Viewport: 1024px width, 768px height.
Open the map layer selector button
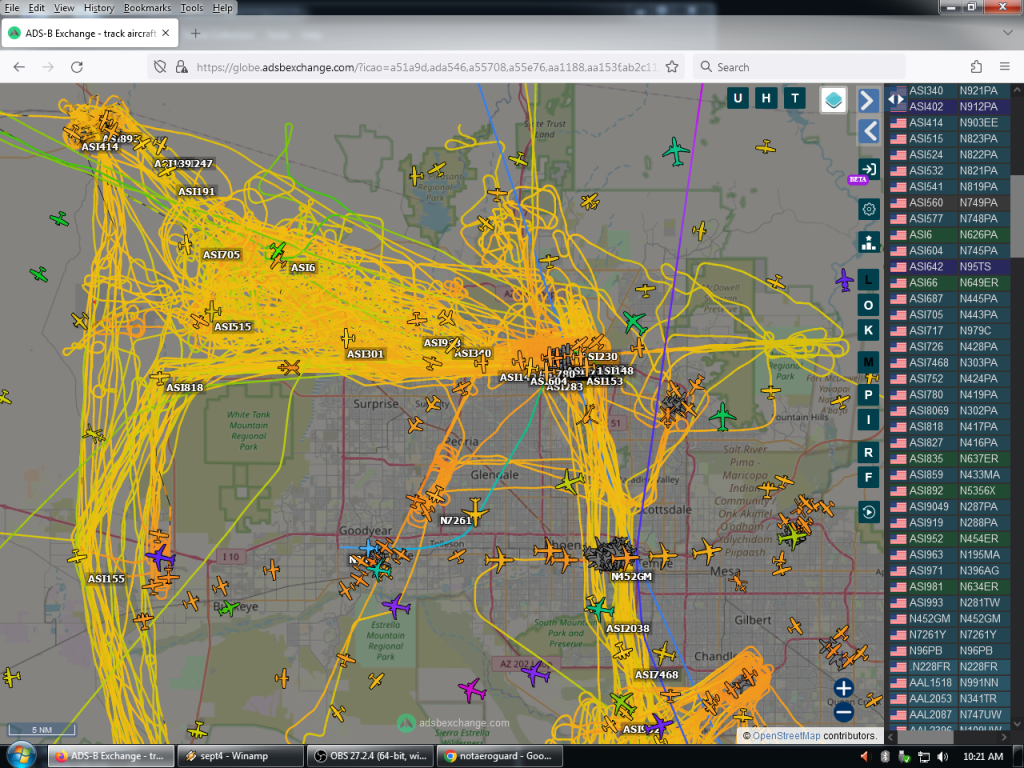[x=833, y=100]
